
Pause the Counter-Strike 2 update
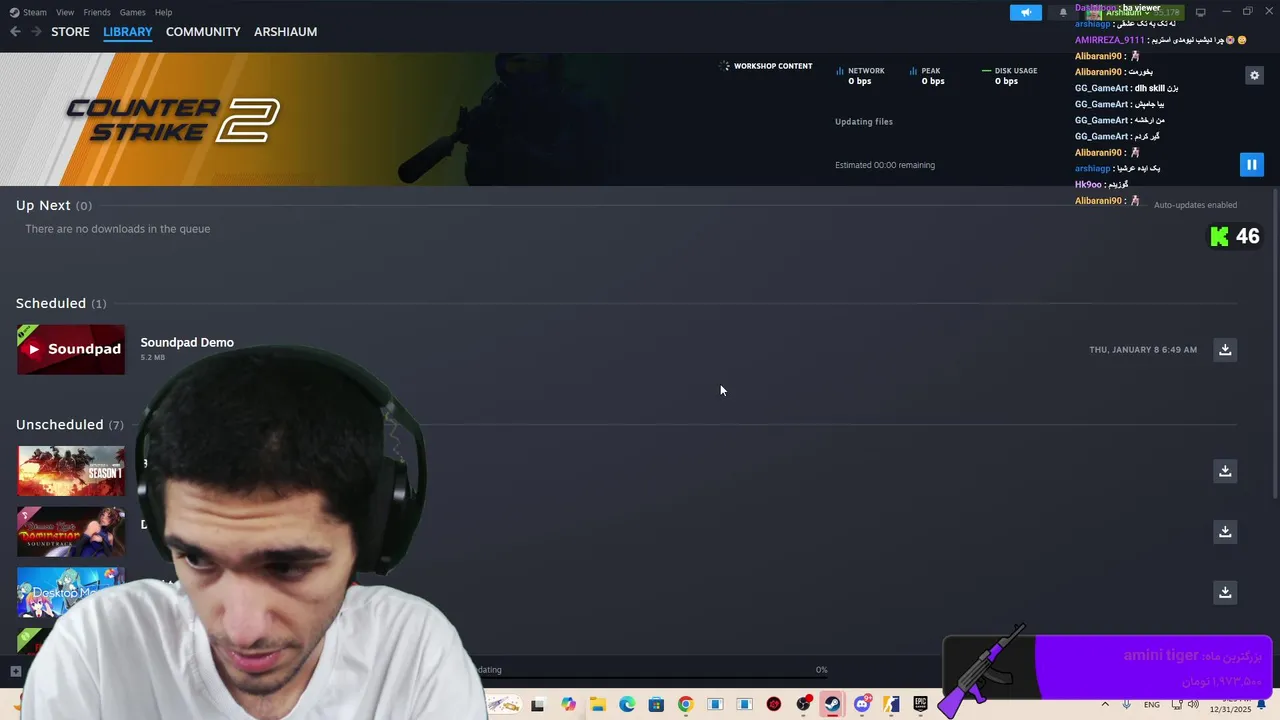1251,165
